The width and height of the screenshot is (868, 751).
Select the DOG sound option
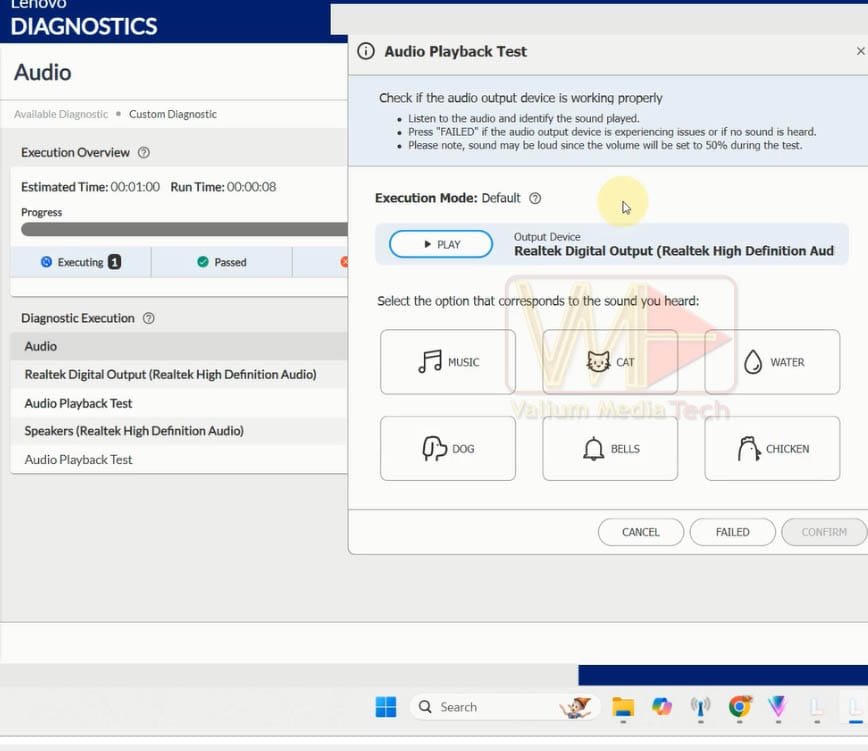[x=448, y=448]
